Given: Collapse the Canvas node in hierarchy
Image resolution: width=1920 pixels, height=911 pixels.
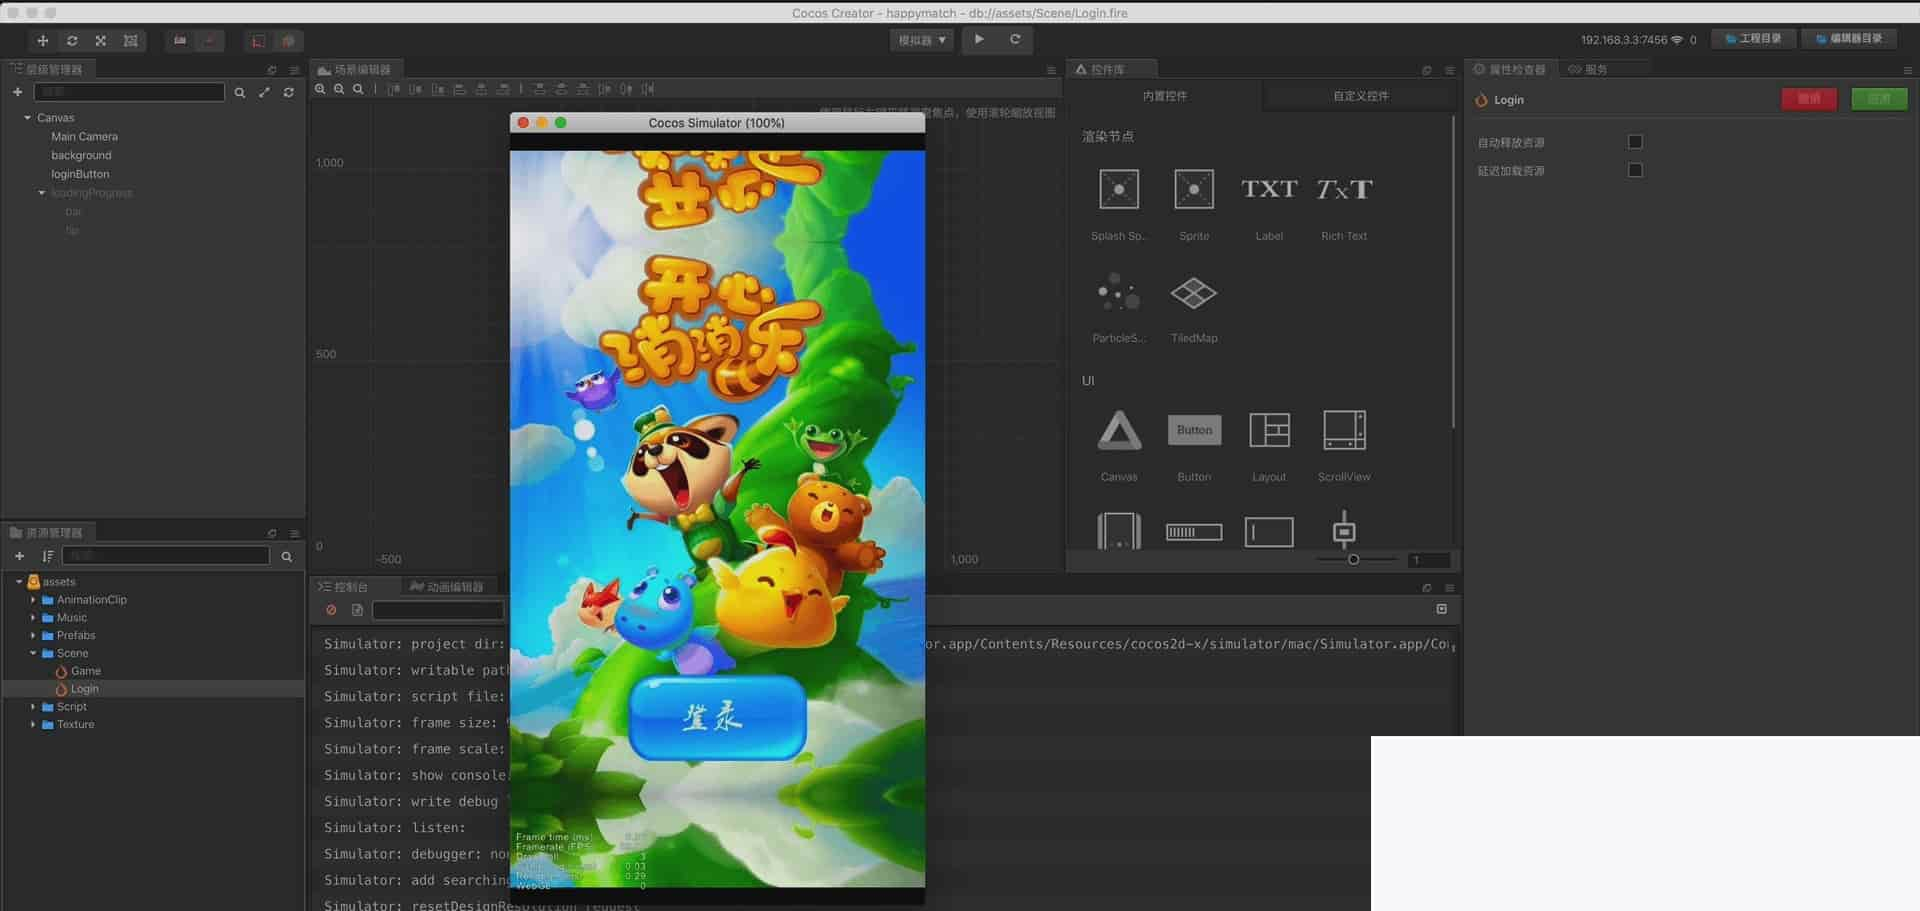Looking at the screenshot, I should pyautogui.click(x=27, y=118).
